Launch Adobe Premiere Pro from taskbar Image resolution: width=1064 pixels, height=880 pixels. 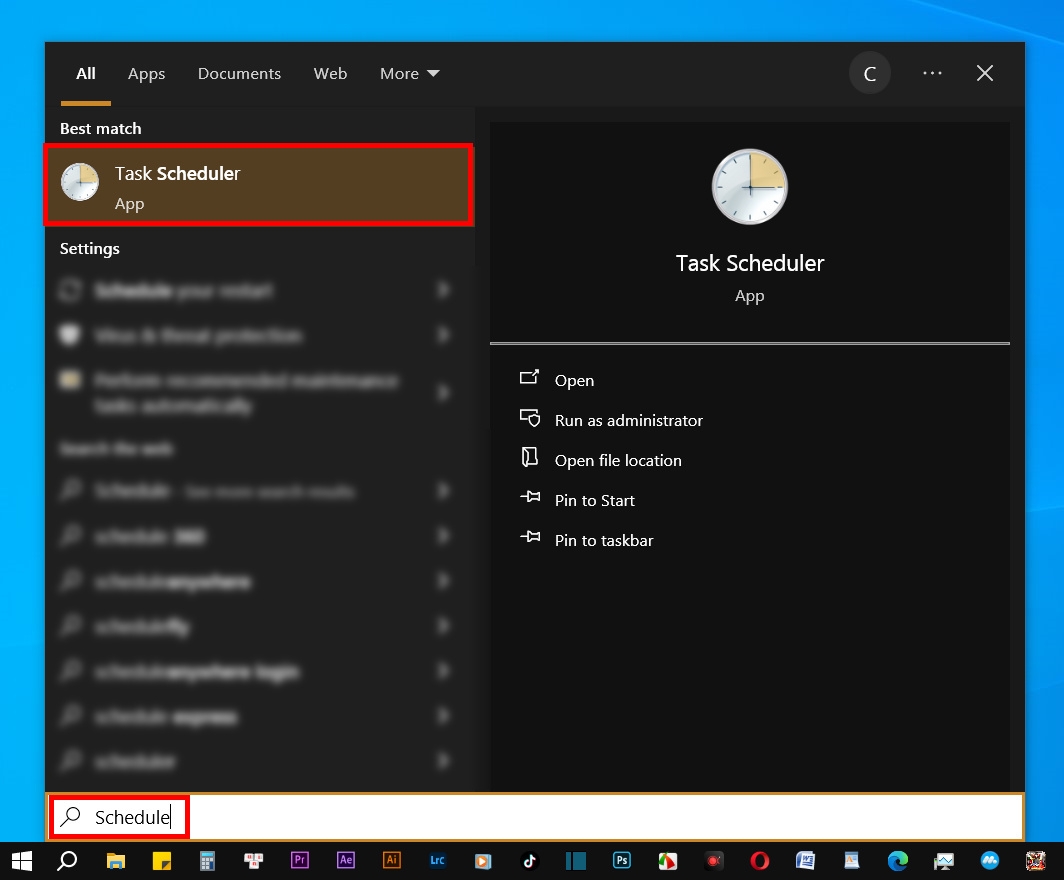pos(299,860)
